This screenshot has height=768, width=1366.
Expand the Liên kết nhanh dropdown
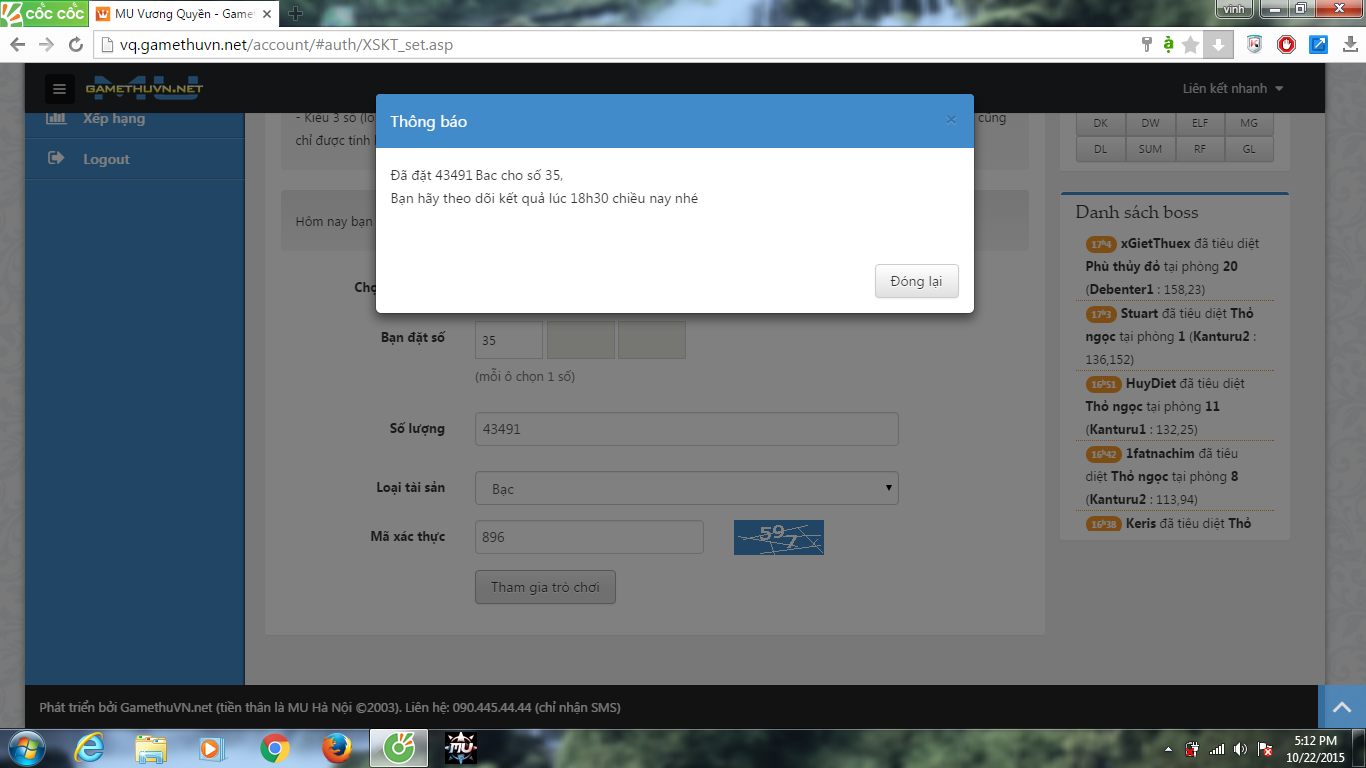1232,89
